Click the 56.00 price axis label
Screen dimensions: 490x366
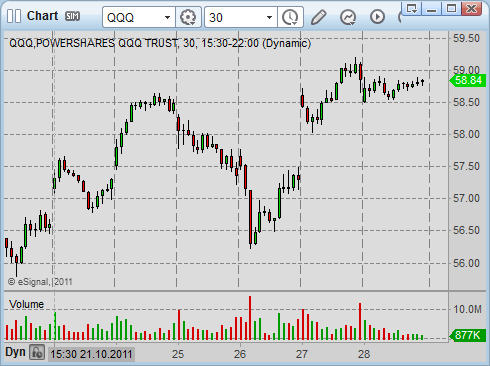(x=466, y=263)
